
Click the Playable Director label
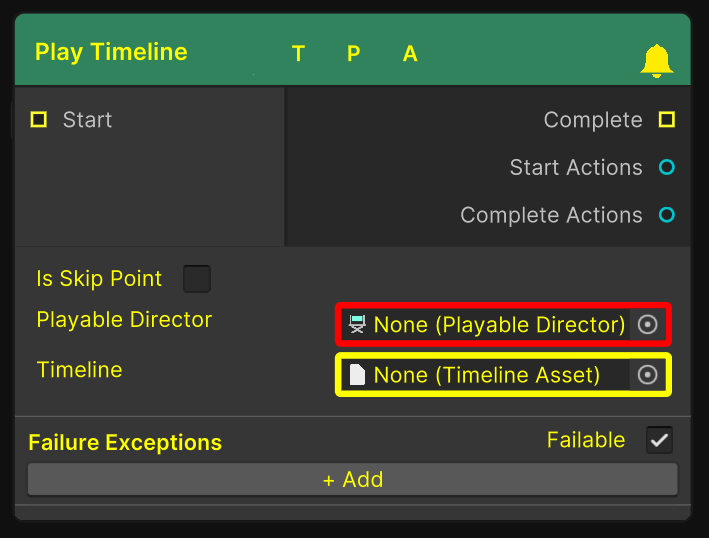(x=124, y=320)
